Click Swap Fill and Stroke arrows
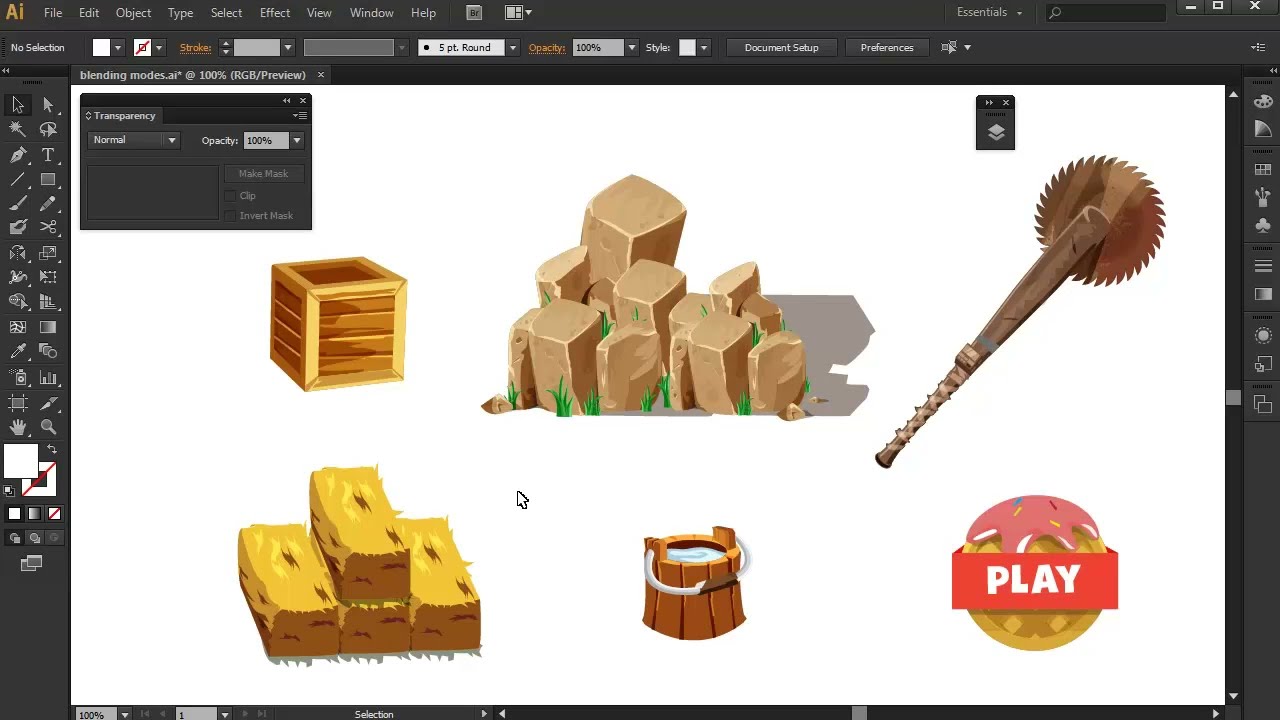The width and height of the screenshot is (1280, 720). [x=52, y=449]
